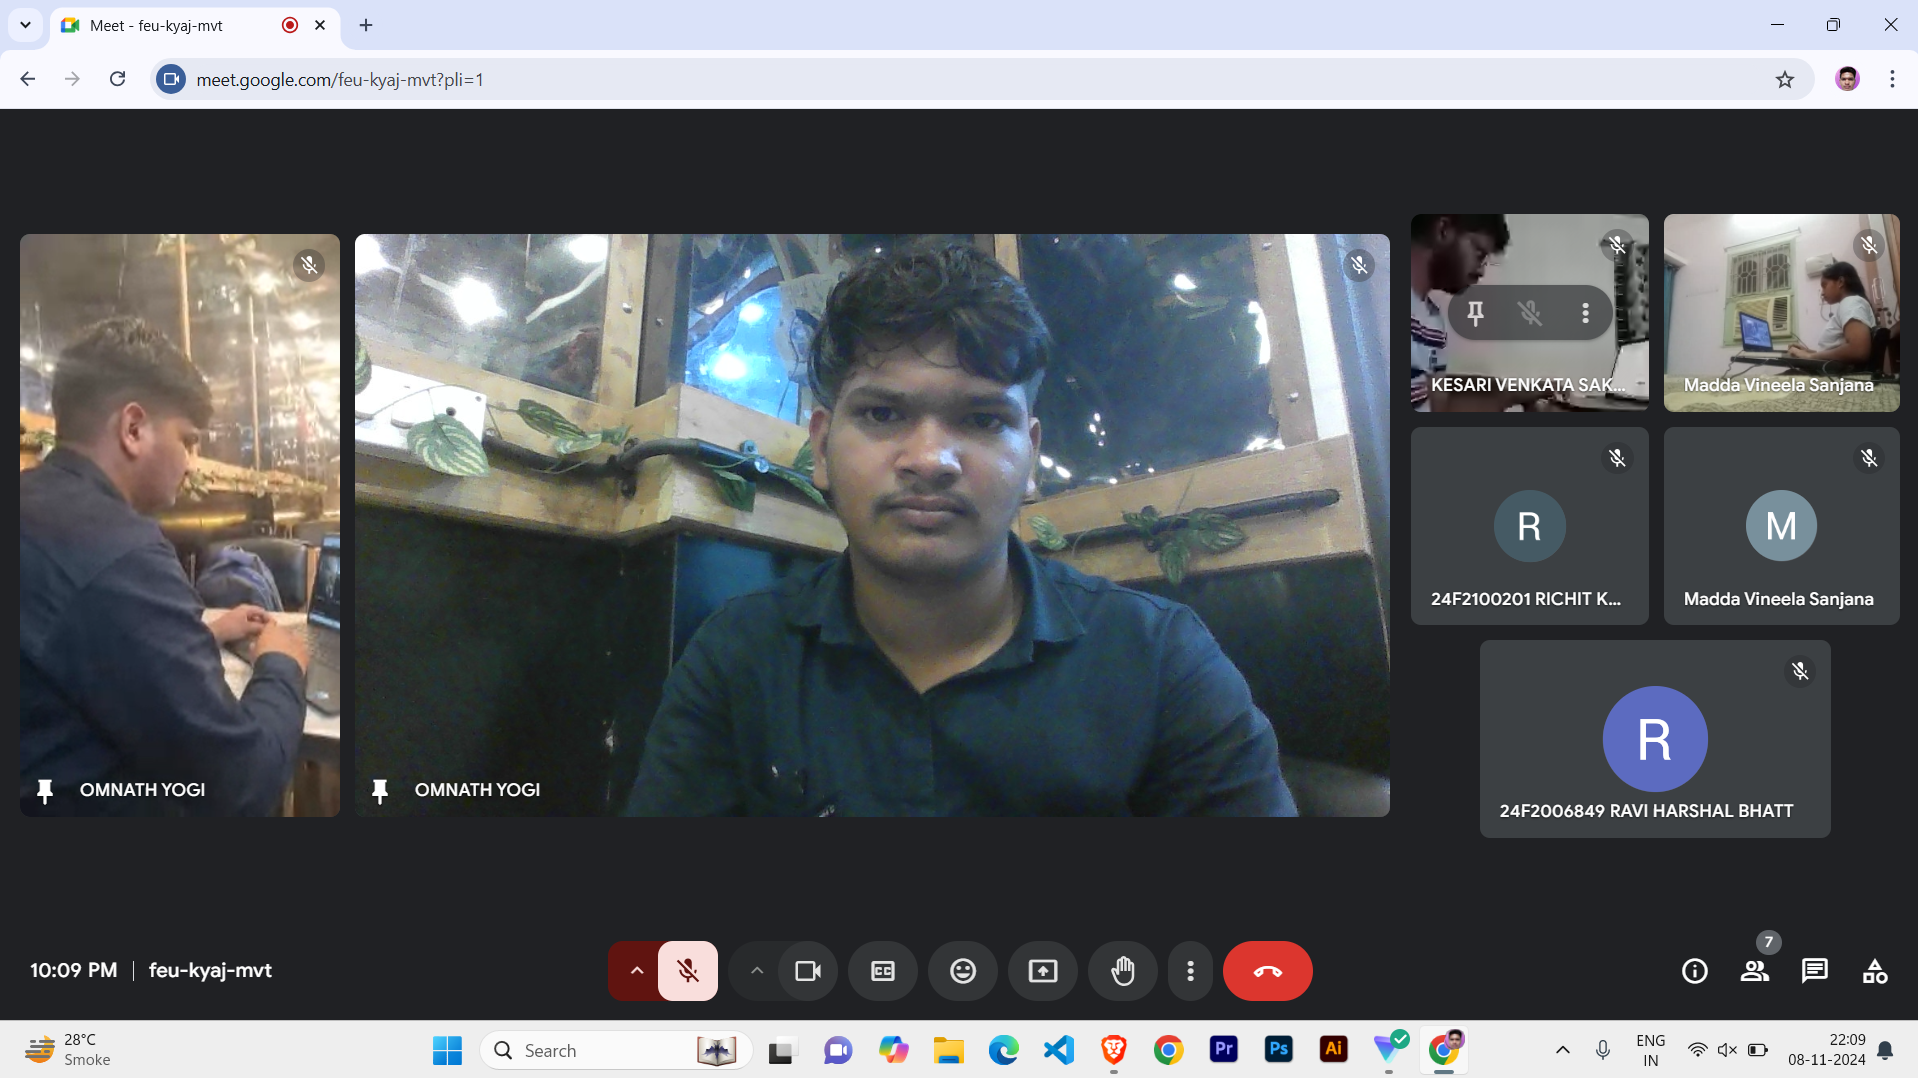The height and width of the screenshot is (1078, 1918).
Task: Open more options on the KESARI VENKATA tile
Action: pyautogui.click(x=1585, y=314)
